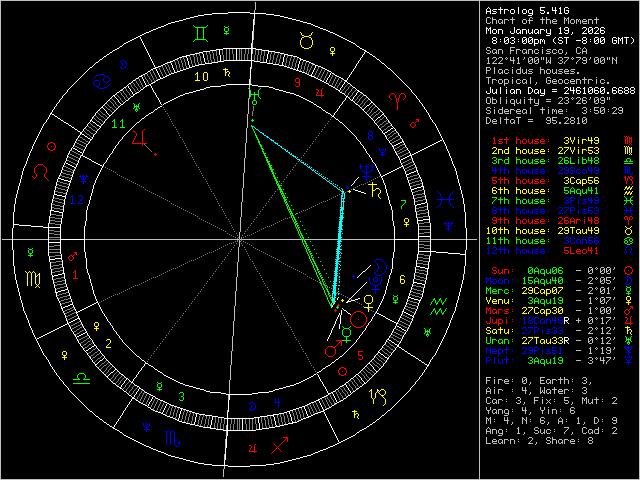Select the large blue Pluto glyph in chart
Screen dimensions: 640x480
tap(375, 284)
